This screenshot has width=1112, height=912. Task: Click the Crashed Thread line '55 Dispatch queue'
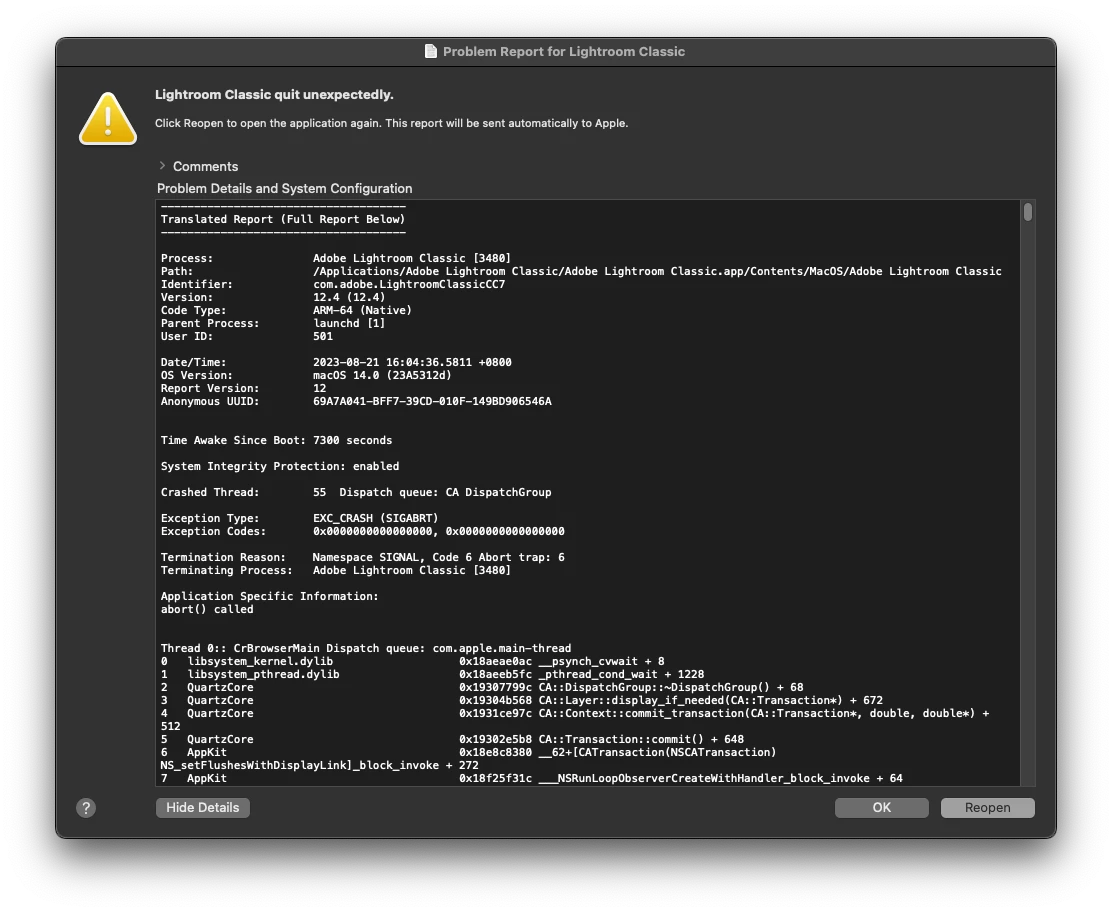click(x=432, y=492)
